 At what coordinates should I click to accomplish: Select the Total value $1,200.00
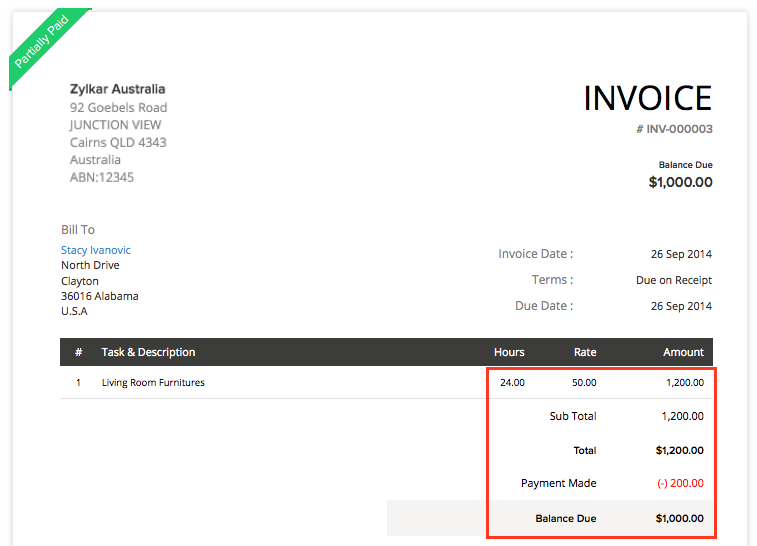click(x=679, y=450)
